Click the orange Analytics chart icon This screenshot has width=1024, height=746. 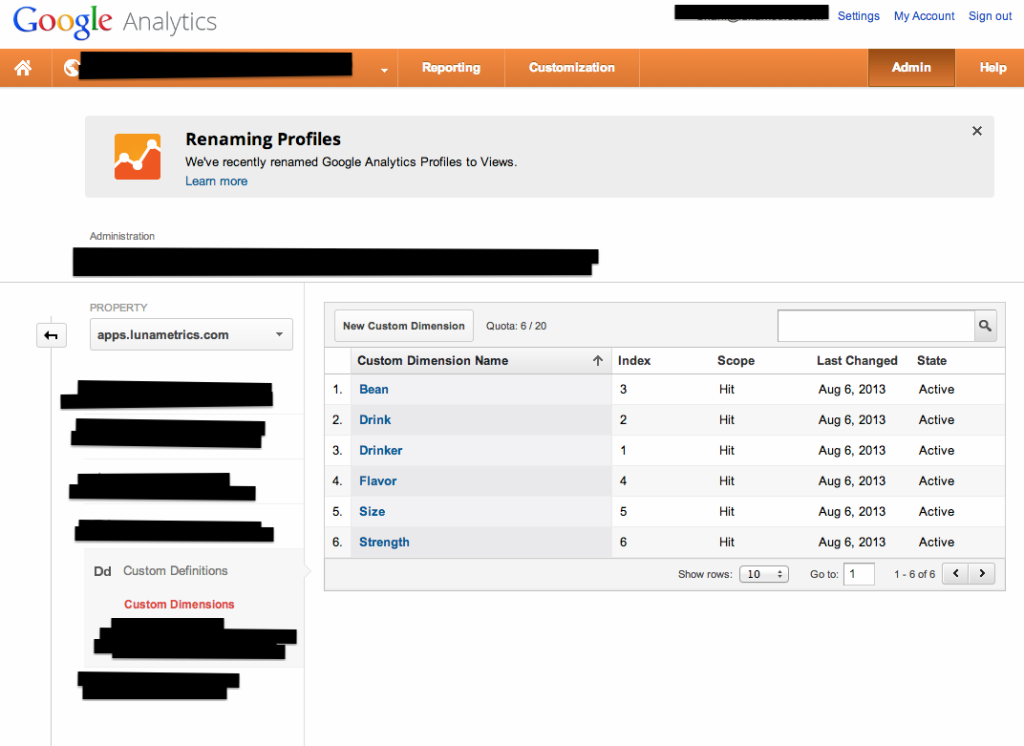click(137, 157)
